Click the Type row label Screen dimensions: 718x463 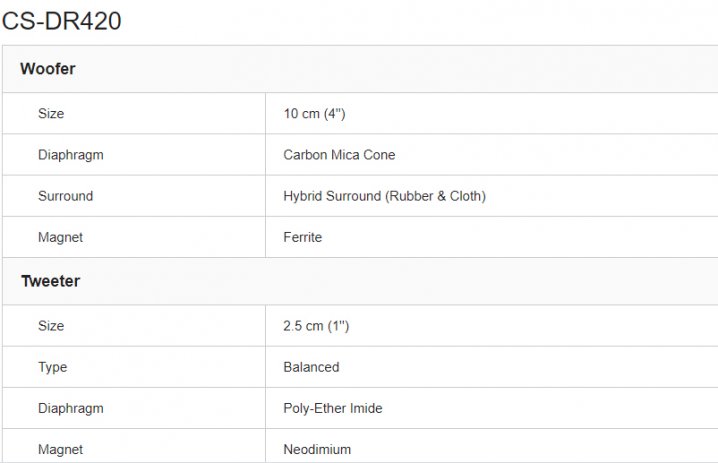coord(52,367)
